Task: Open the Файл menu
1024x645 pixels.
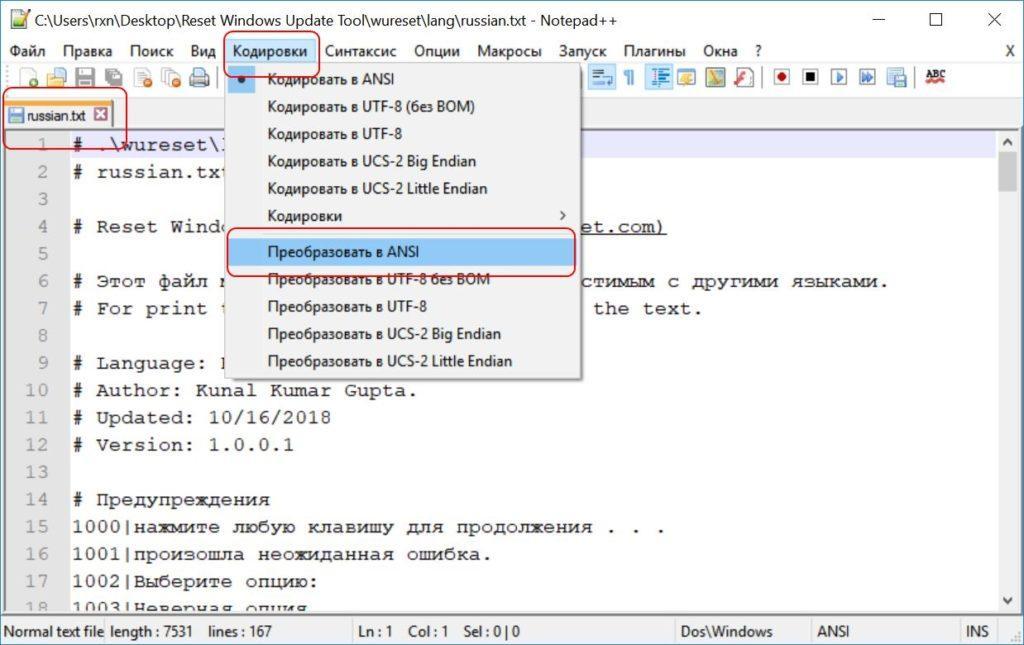Action: coord(27,51)
